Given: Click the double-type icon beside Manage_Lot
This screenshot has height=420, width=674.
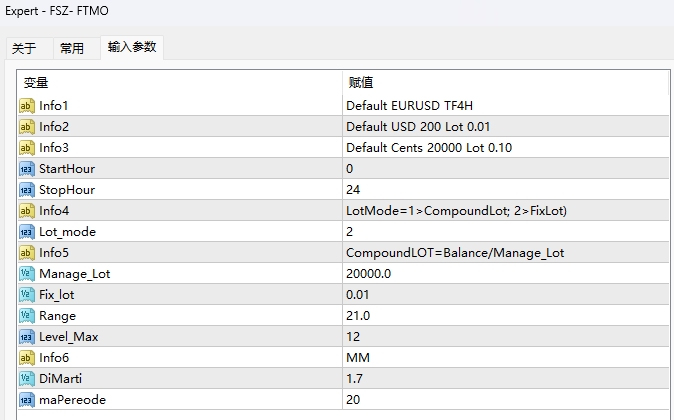Looking at the screenshot, I should pyautogui.click(x=27, y=273).
